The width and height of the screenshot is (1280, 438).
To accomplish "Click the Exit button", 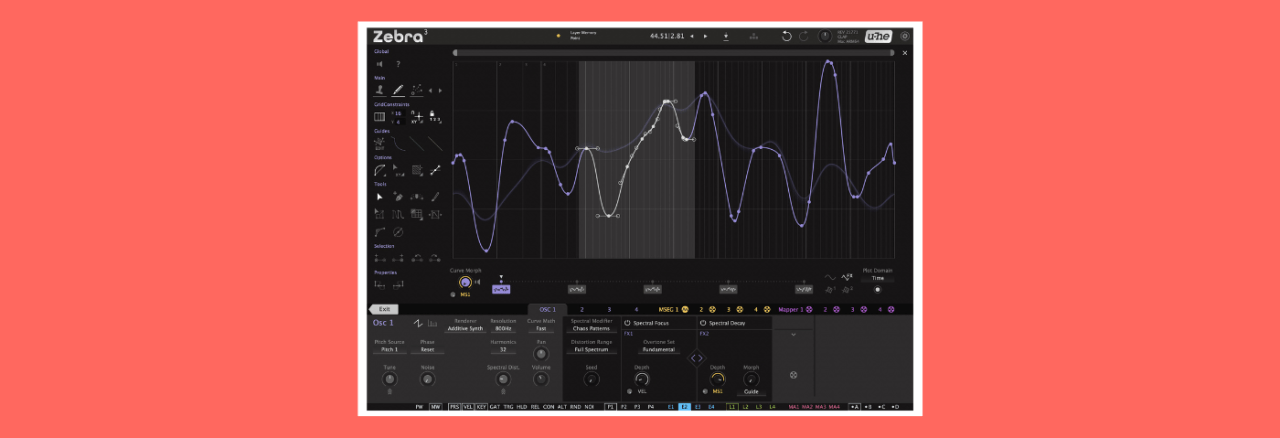I will click(383, 310).
